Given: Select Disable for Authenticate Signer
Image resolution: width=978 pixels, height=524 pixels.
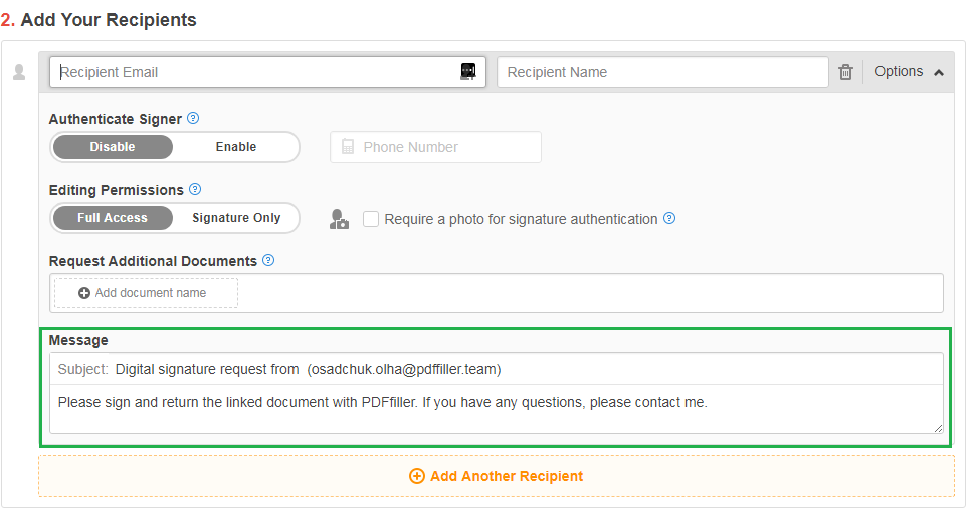Looking at the screenshot, I should 112,147.
